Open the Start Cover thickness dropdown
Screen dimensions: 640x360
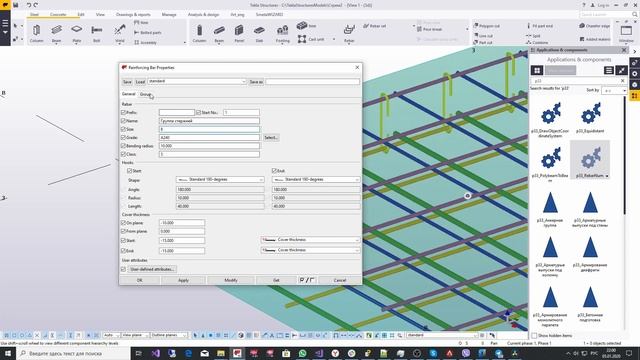[x=310, y=240]
